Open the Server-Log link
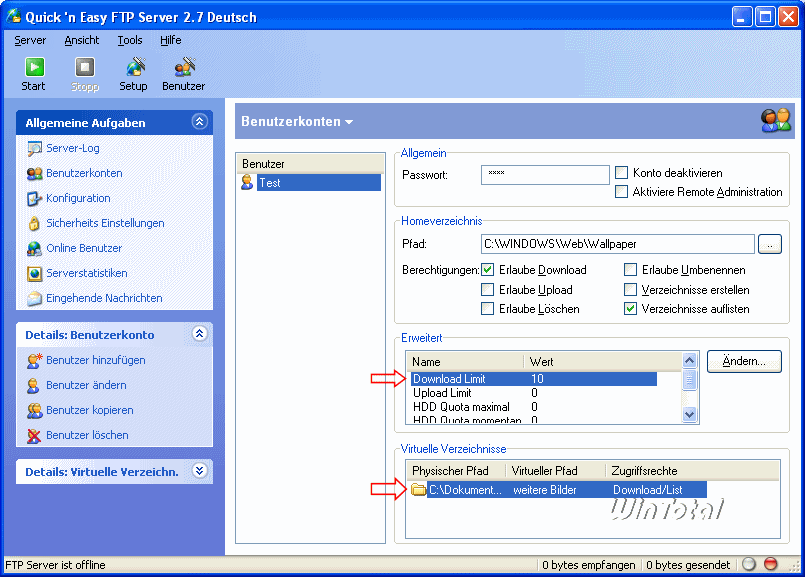Image resolution: width=805 pixels, height=577 pixels. point(72,148)
